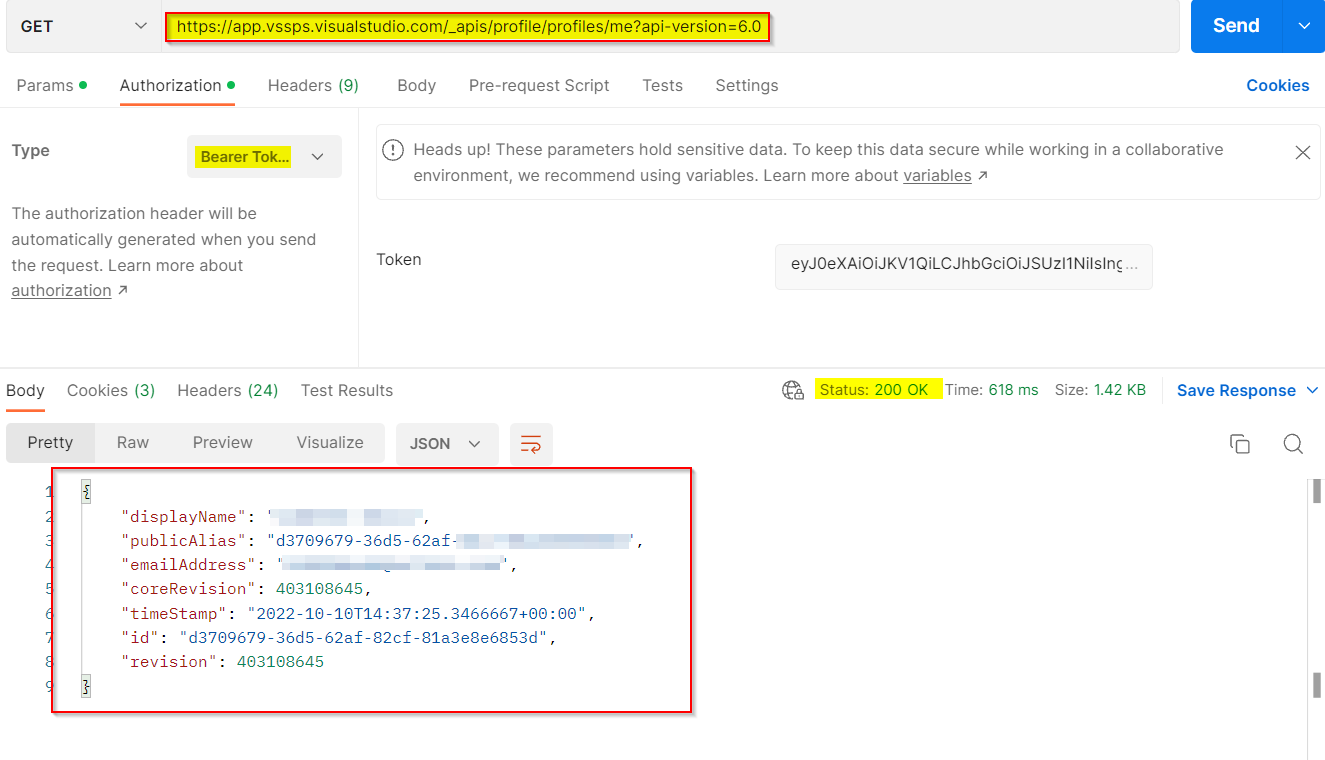Viewport: 1325px width, 760px height.
Task: Open the Headers (9) request tab
Action: click(x=313, y=85)
